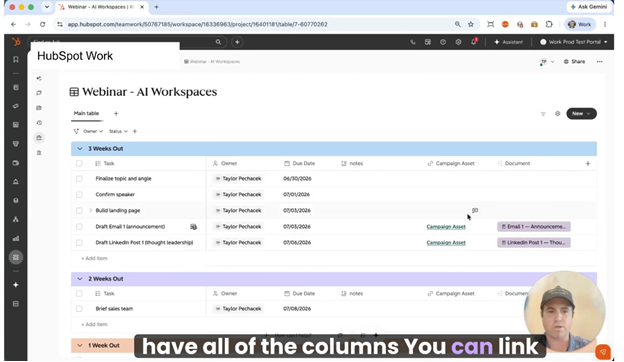
Task: Reload the page in Chrome
Action: pos(43,24)
